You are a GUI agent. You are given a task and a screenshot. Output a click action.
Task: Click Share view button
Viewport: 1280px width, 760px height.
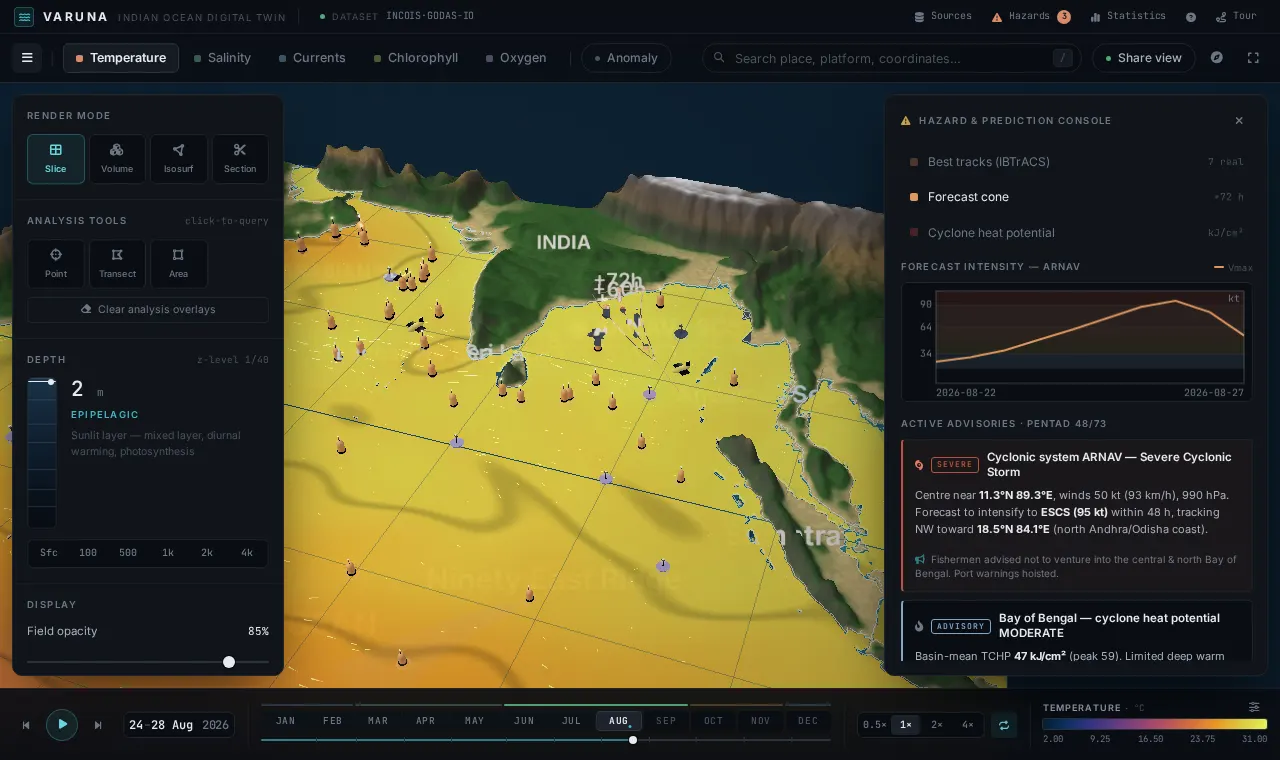(x=1143, y=58)
